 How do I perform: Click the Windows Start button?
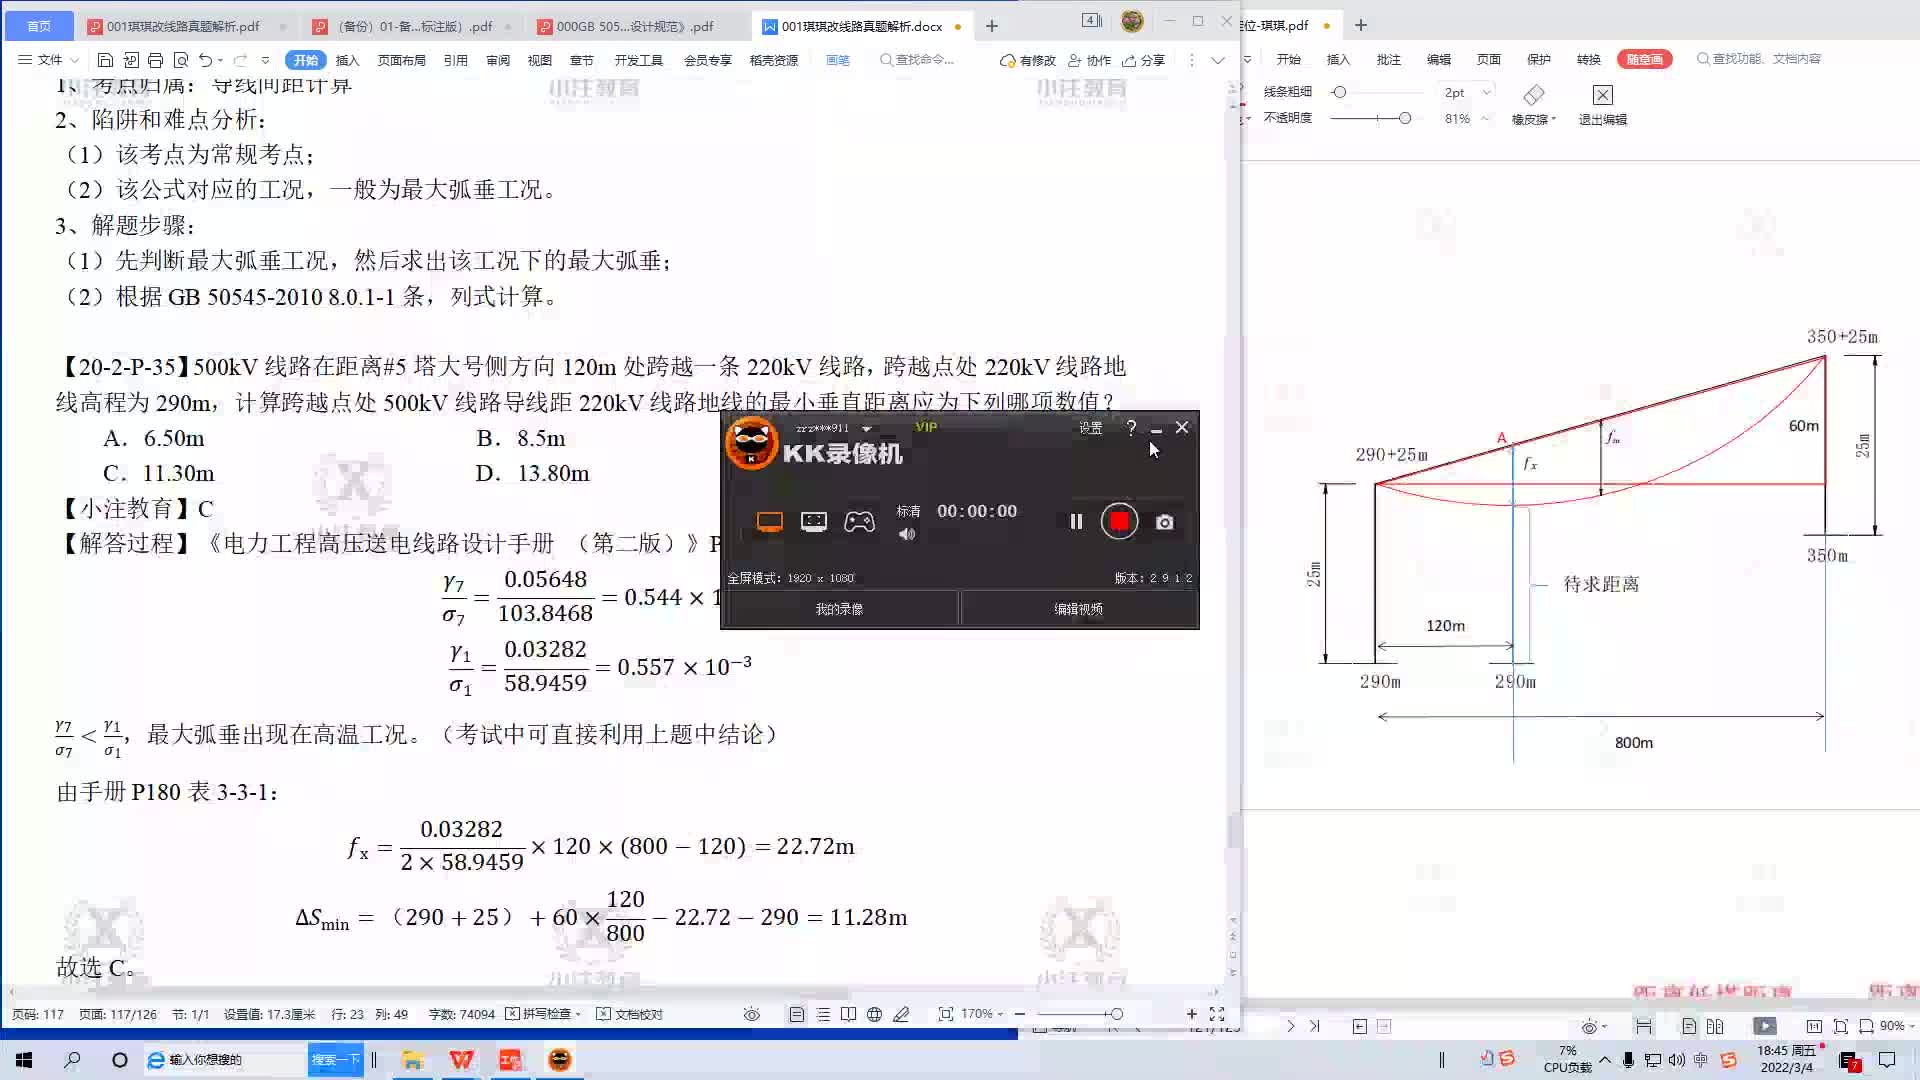[24, 1060]
